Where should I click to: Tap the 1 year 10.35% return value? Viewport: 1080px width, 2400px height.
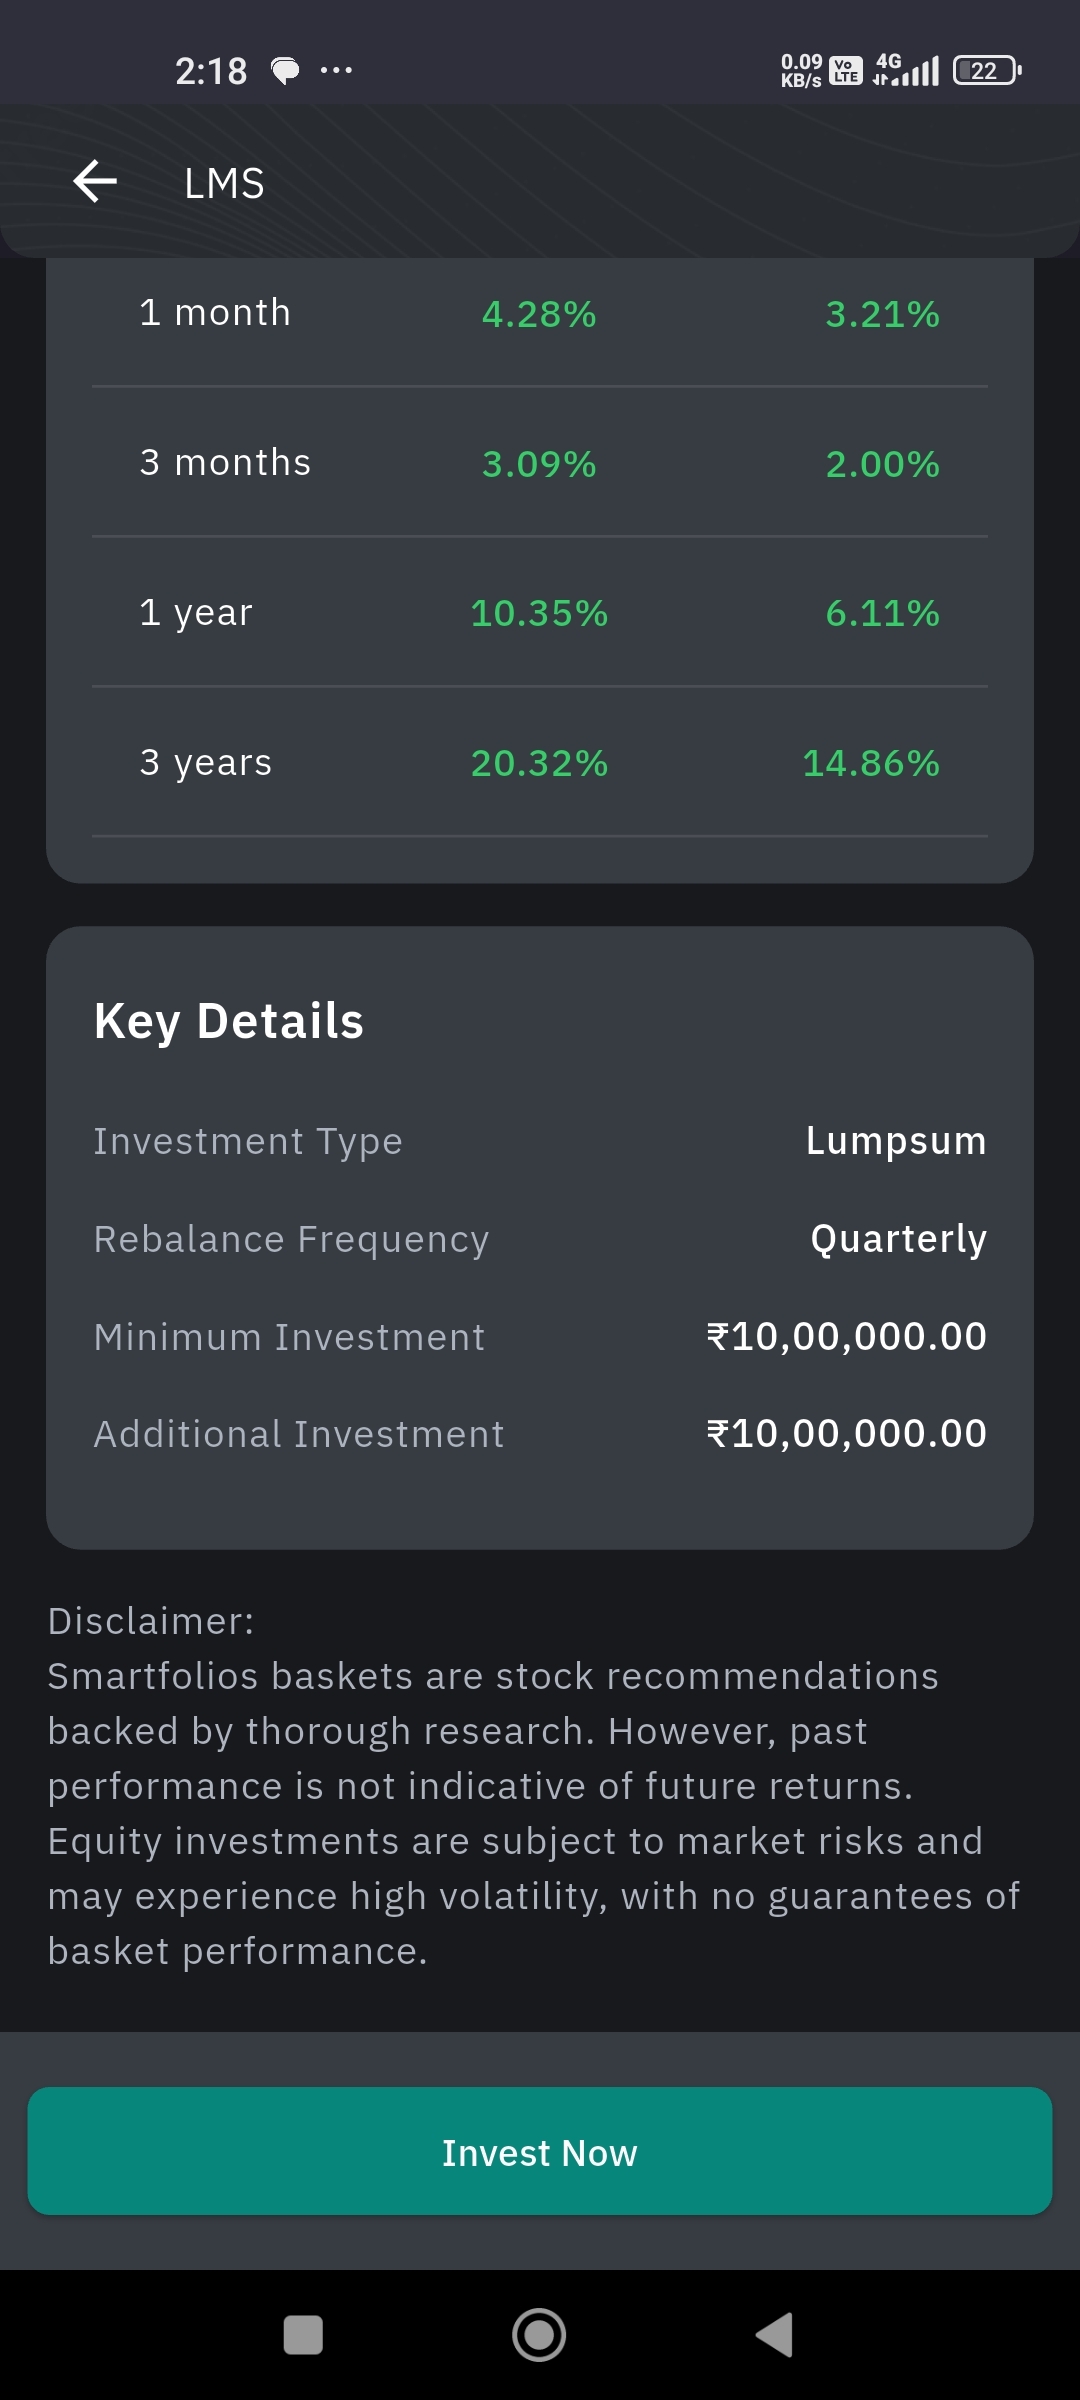(x=539, y=613)
